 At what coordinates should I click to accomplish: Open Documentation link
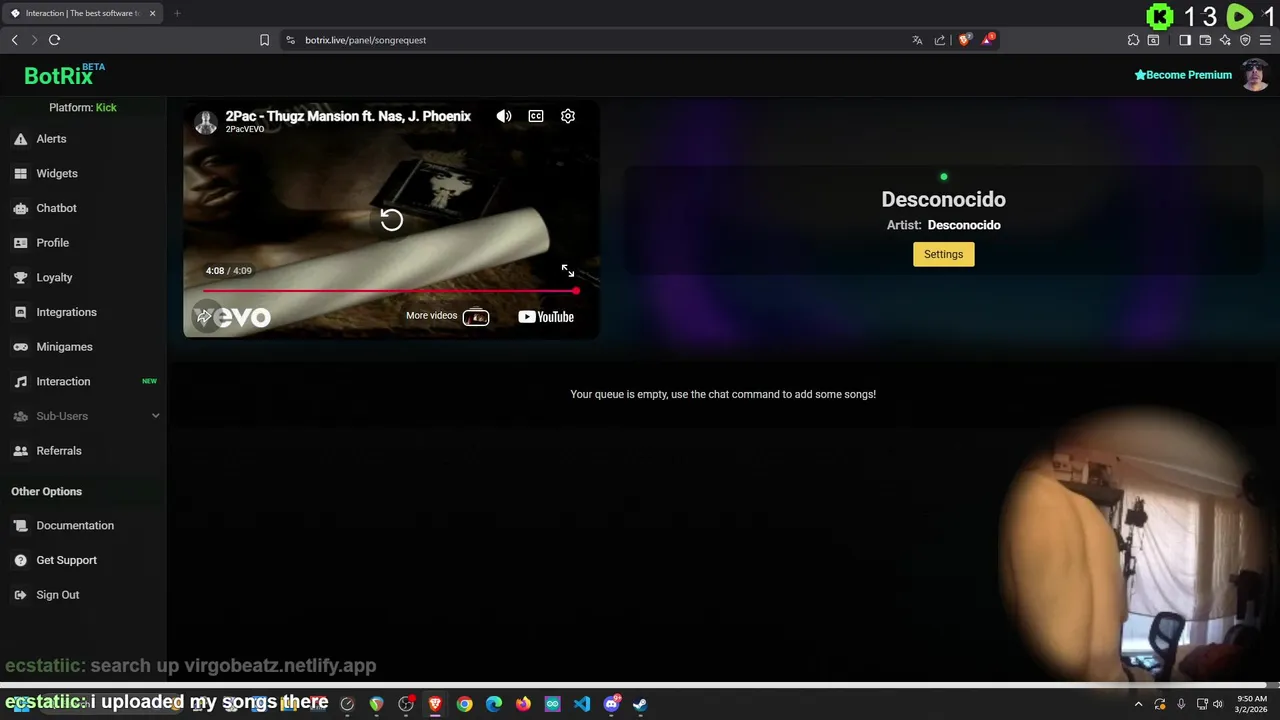(x=75, y=526)
